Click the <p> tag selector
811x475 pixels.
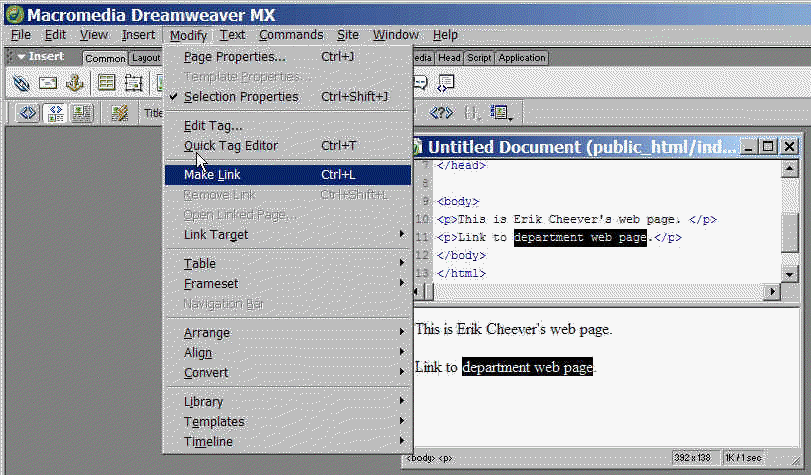445,458
